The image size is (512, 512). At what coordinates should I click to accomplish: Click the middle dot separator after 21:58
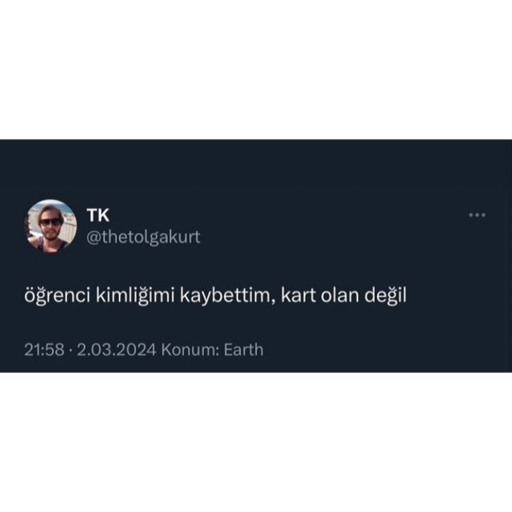[71, 350]
